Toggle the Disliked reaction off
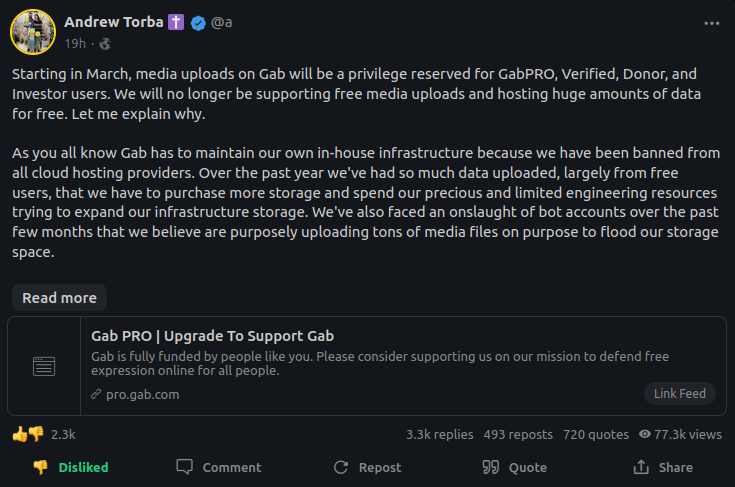Image resolution: width=735 pixels, height=487 pixels. pyautogui.click(x=71, y=467)
